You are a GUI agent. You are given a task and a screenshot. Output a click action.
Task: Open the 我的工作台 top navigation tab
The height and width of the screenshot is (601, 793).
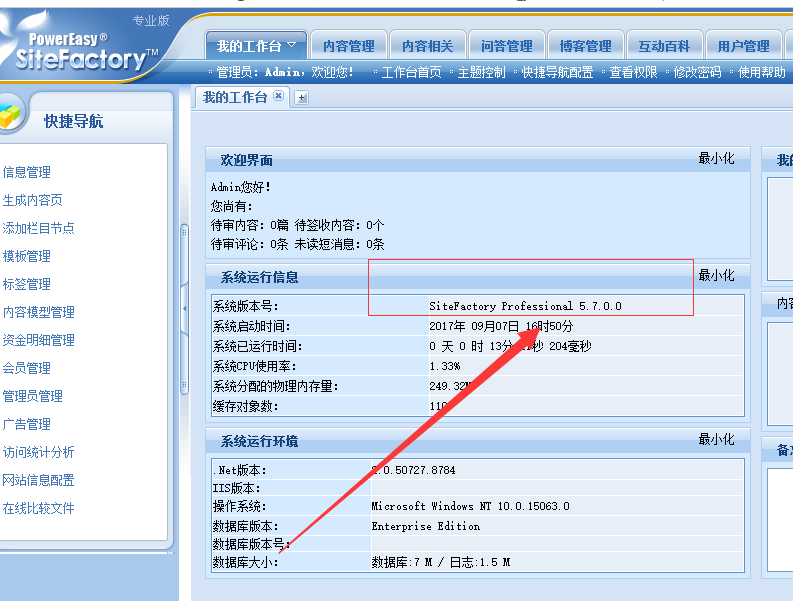point(256,46)
